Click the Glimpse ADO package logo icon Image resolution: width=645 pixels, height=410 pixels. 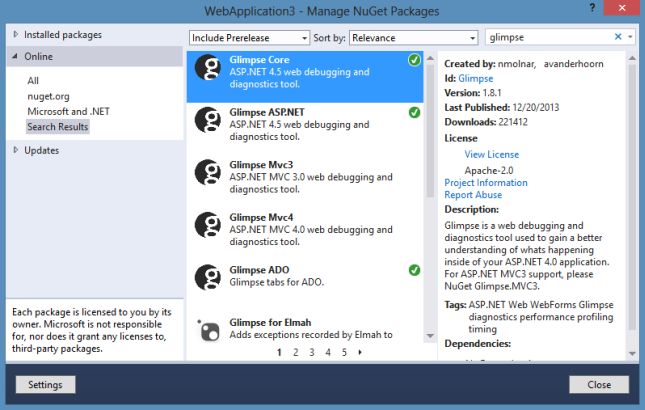tap(208, 278)
